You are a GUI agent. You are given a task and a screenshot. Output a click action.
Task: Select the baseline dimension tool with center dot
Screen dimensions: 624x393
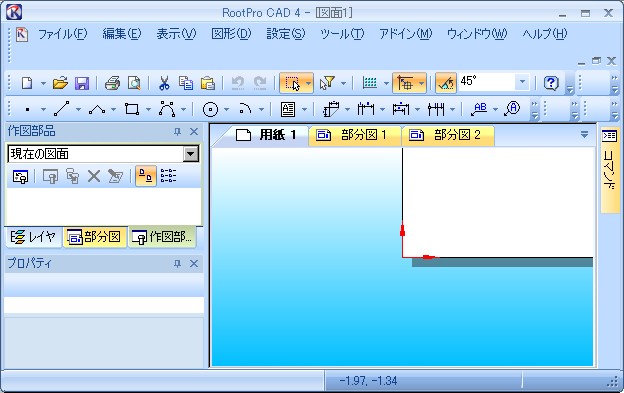[x=401, y=109]
